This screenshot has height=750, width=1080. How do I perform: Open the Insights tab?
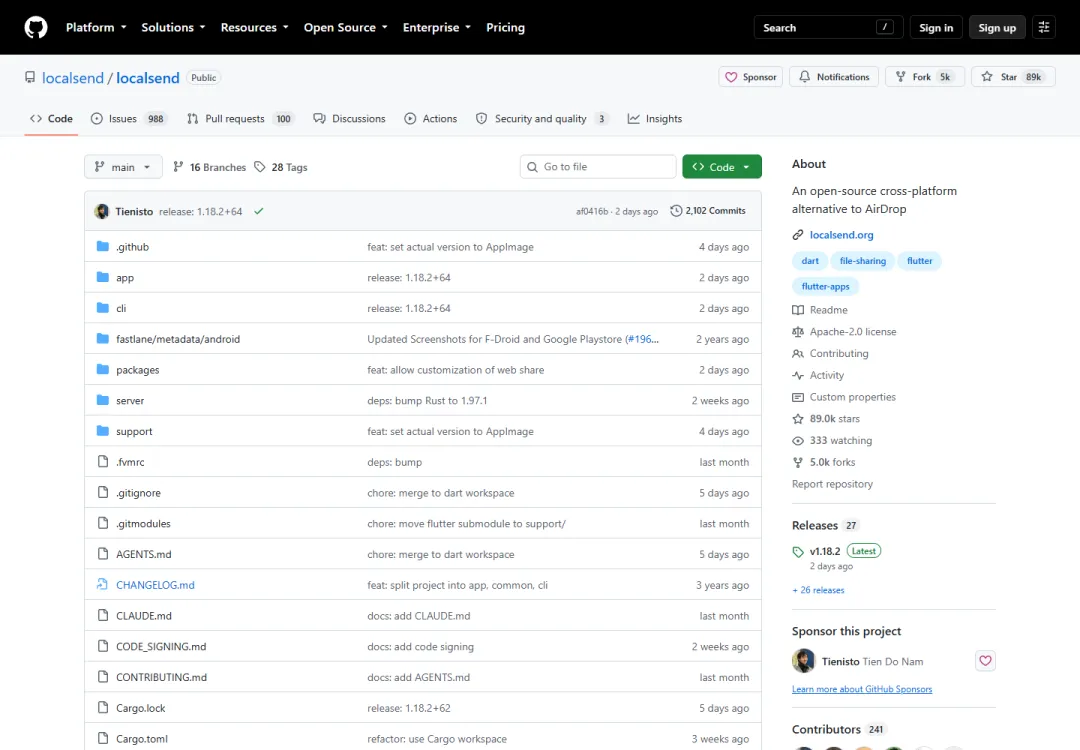(x=655, y=118)
